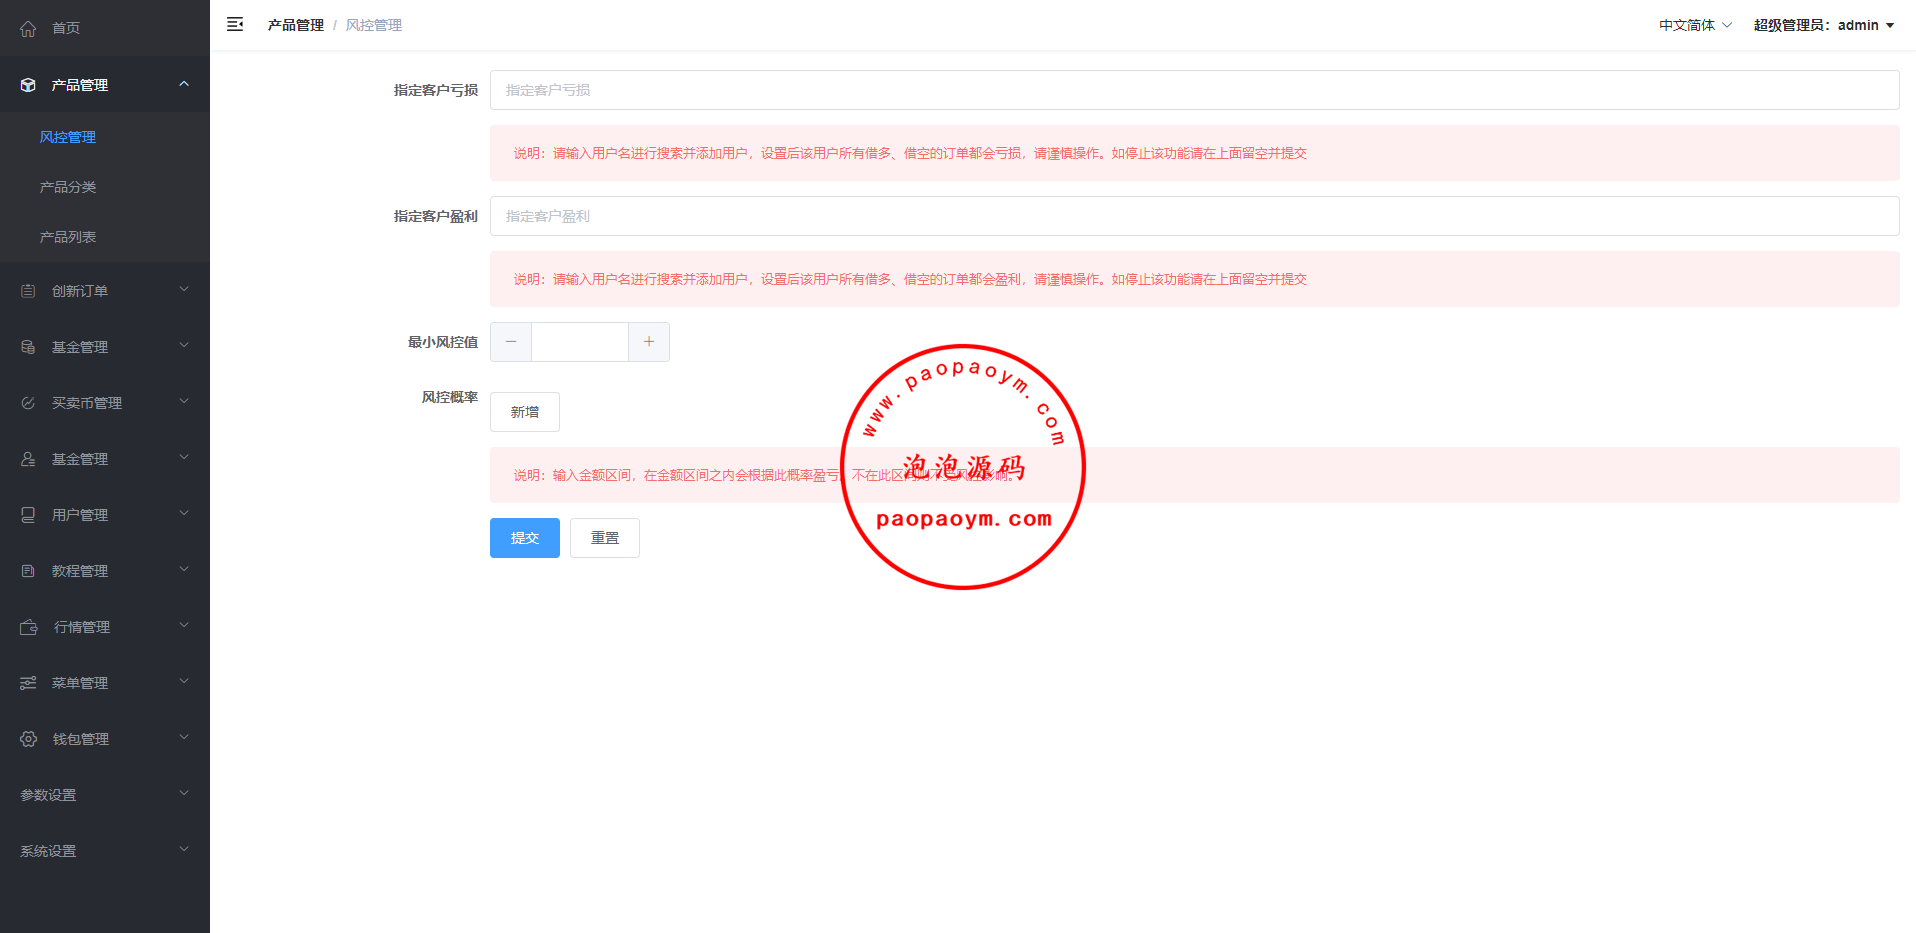
Task: Click the 买卖币管理 sidebar icon
Action: click(x=28, y=403)
